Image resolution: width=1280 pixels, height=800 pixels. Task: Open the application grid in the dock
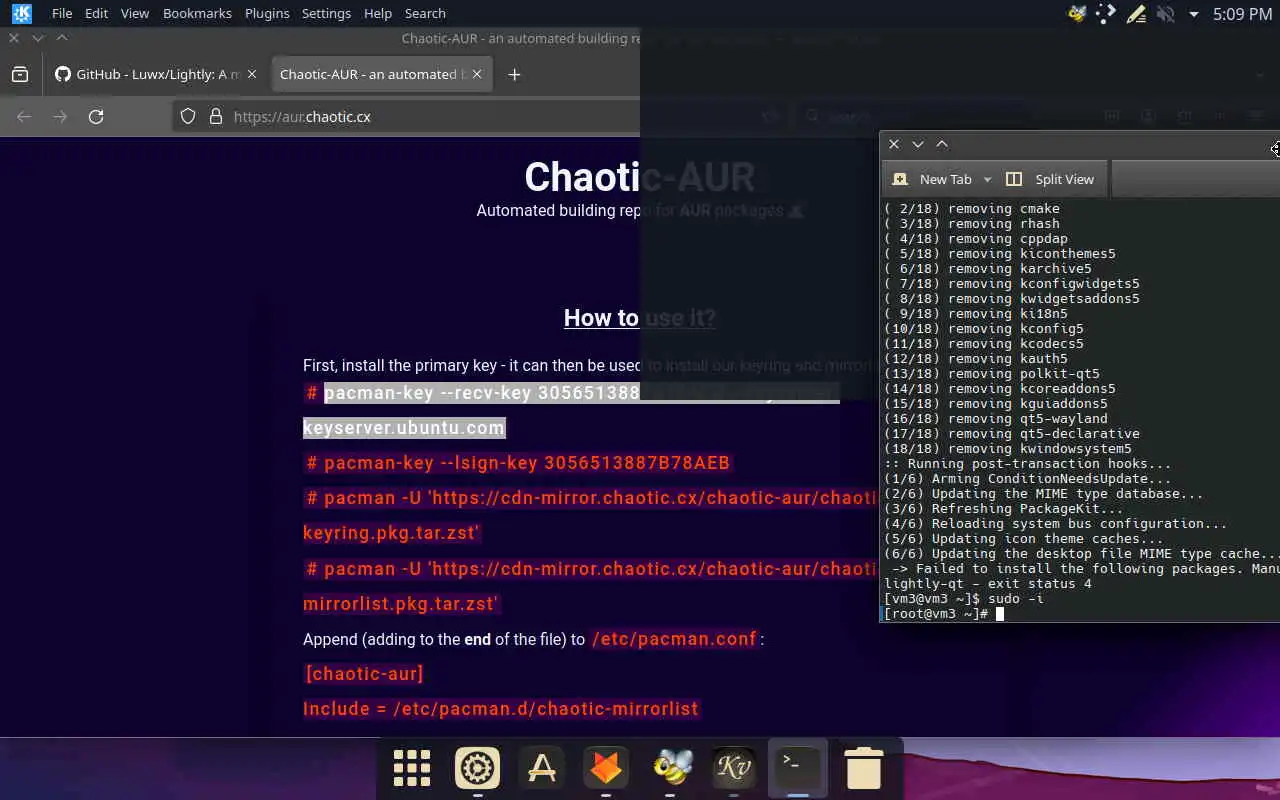pos(412,768)
